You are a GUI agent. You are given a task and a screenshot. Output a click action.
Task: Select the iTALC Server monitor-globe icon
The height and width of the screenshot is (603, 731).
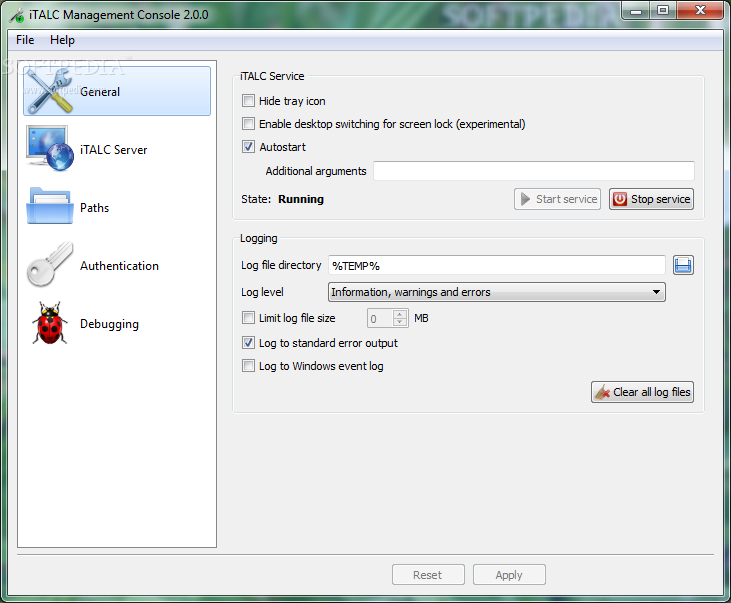pos(50,149)
